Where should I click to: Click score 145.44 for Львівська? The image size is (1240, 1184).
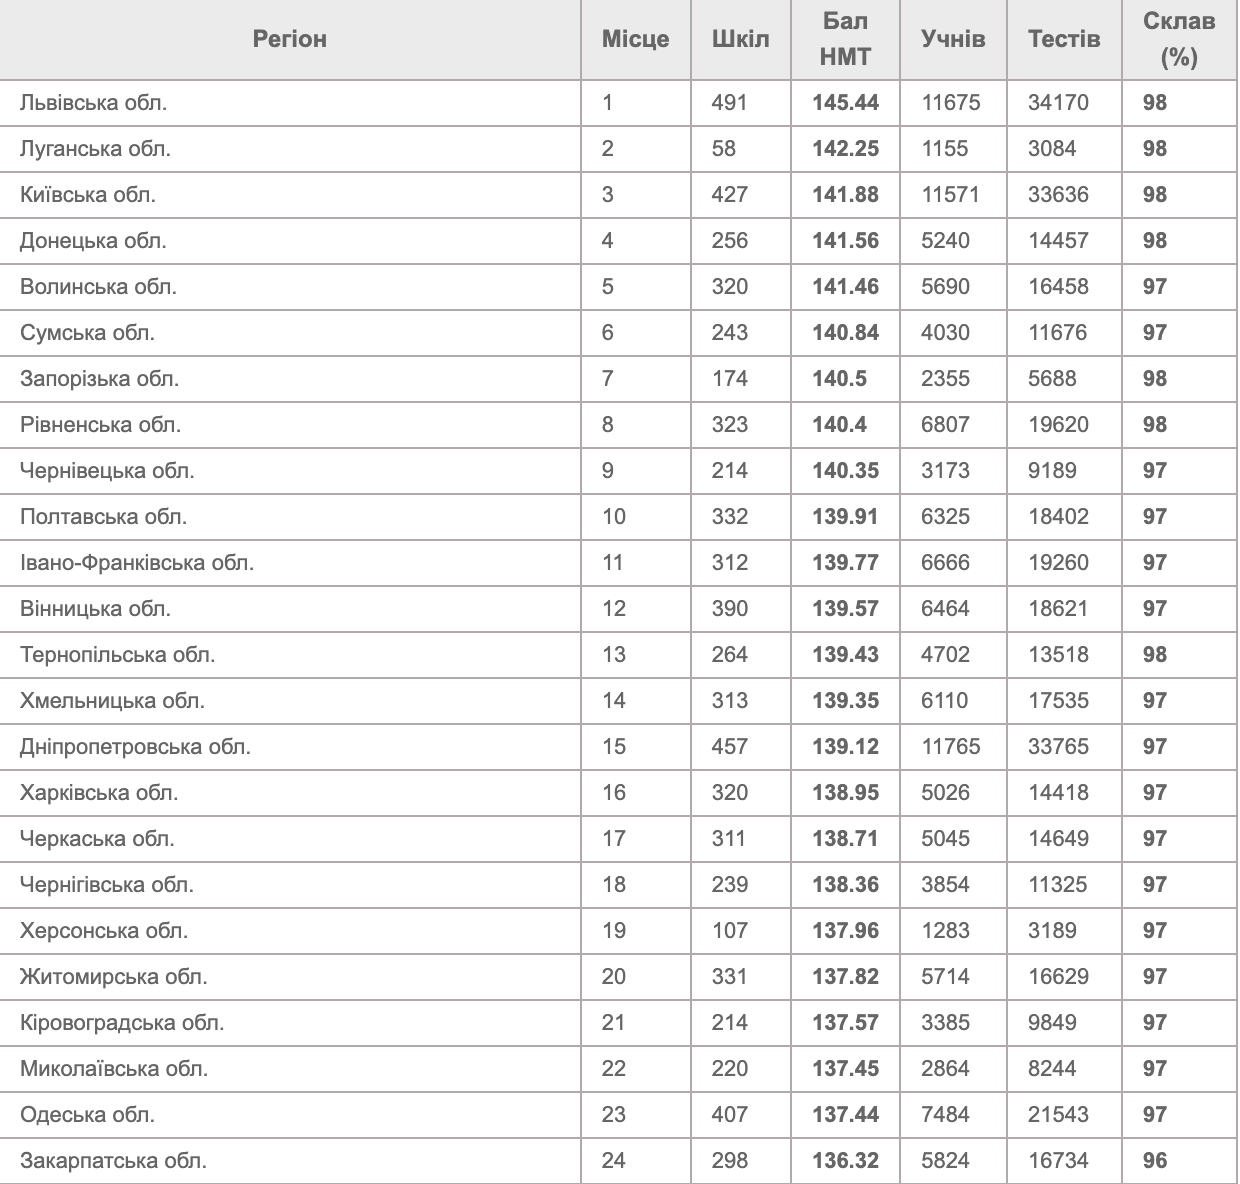[845, 102]
